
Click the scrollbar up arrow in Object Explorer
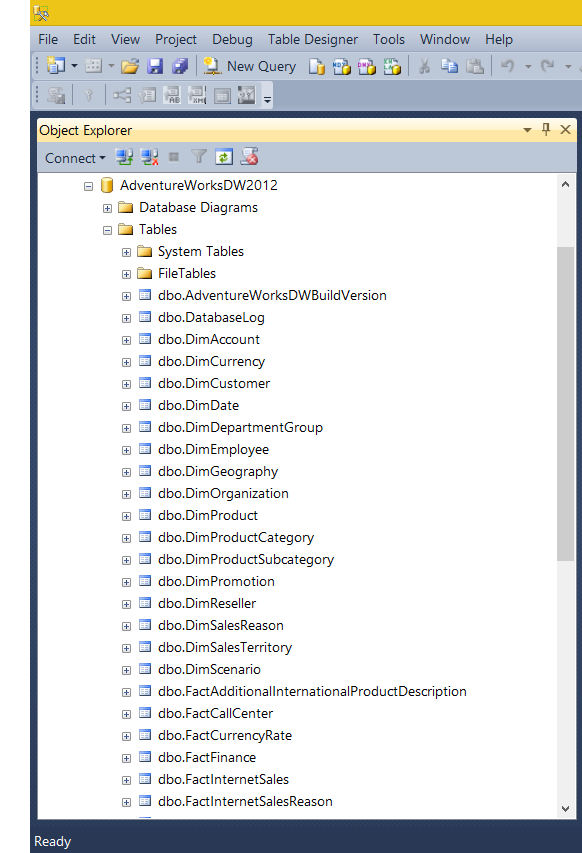[x=566, y=184]
